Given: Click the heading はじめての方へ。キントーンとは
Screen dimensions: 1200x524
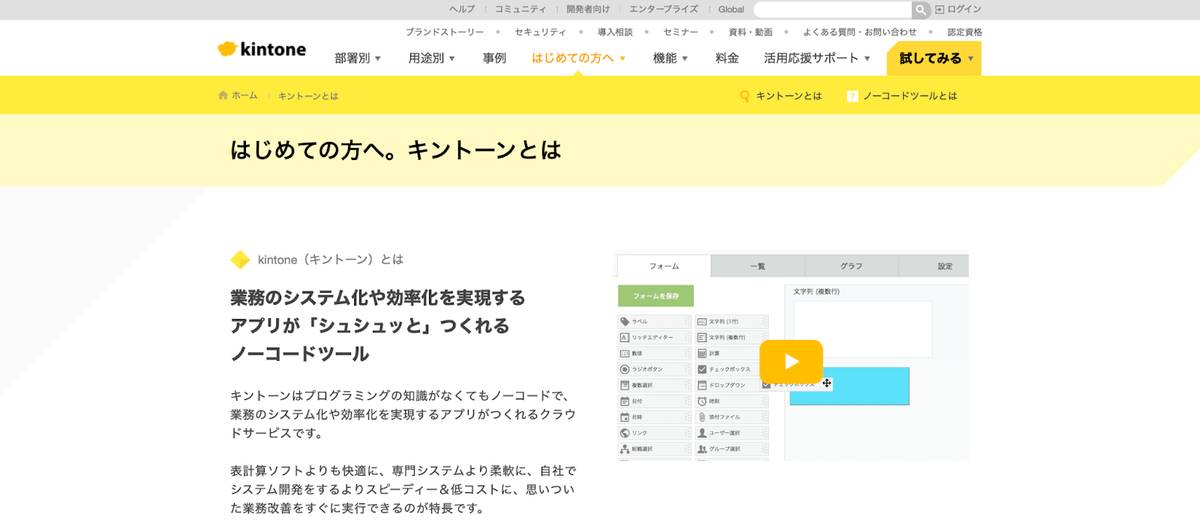Looking at the screenshot, I should tap(396, 151).
